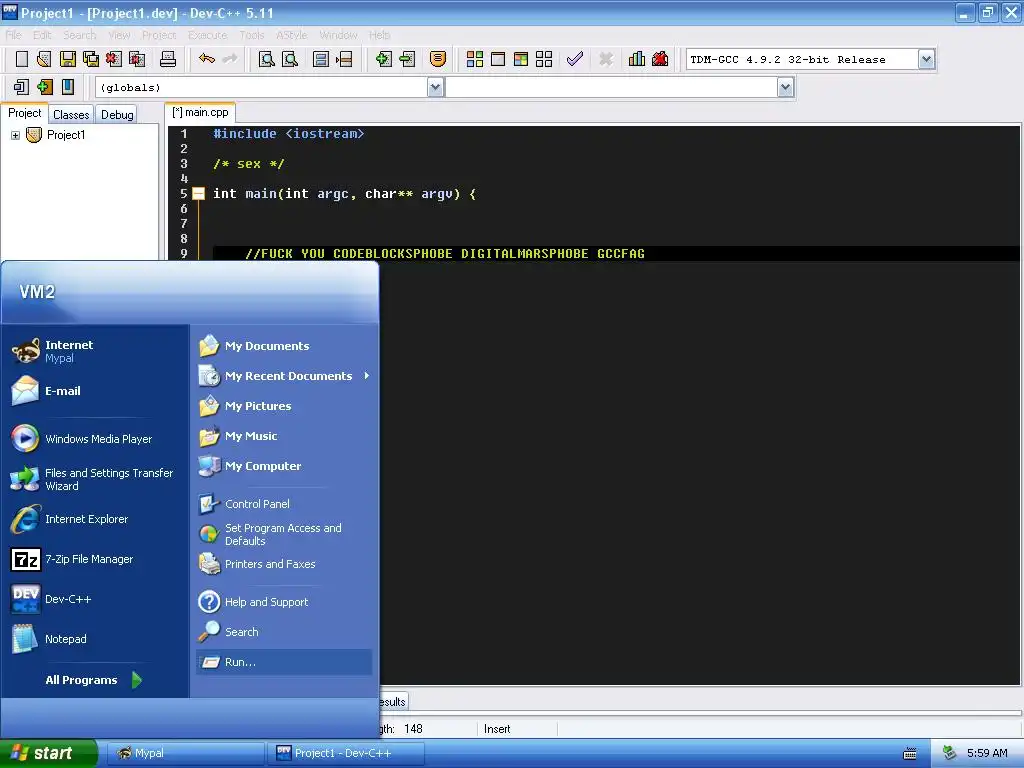Click the Syntax Check checkmark icon
1024x768 pixels.
575,59
